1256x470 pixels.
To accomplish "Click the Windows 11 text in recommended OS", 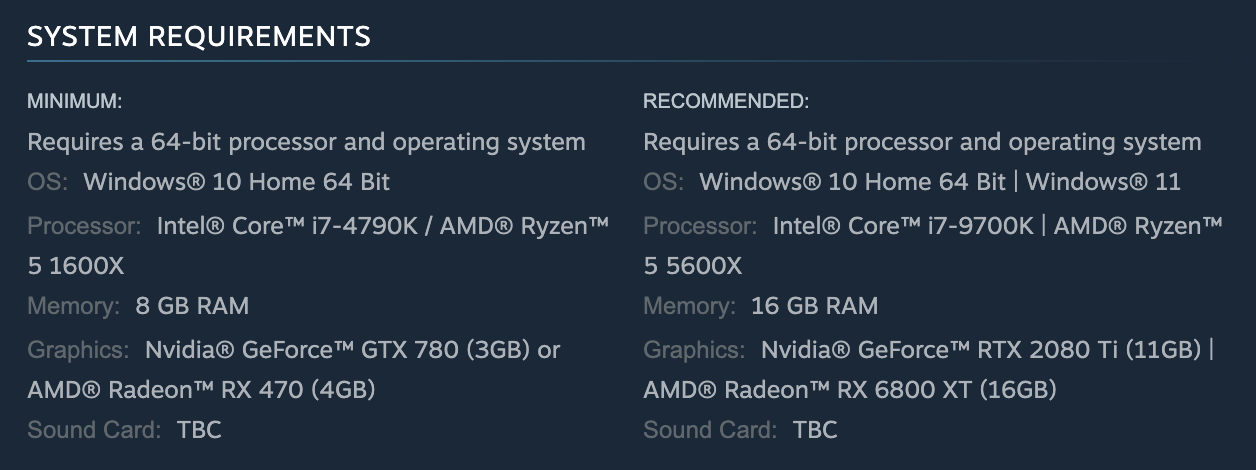I will pyautogui.click(x=1103, y=182).
